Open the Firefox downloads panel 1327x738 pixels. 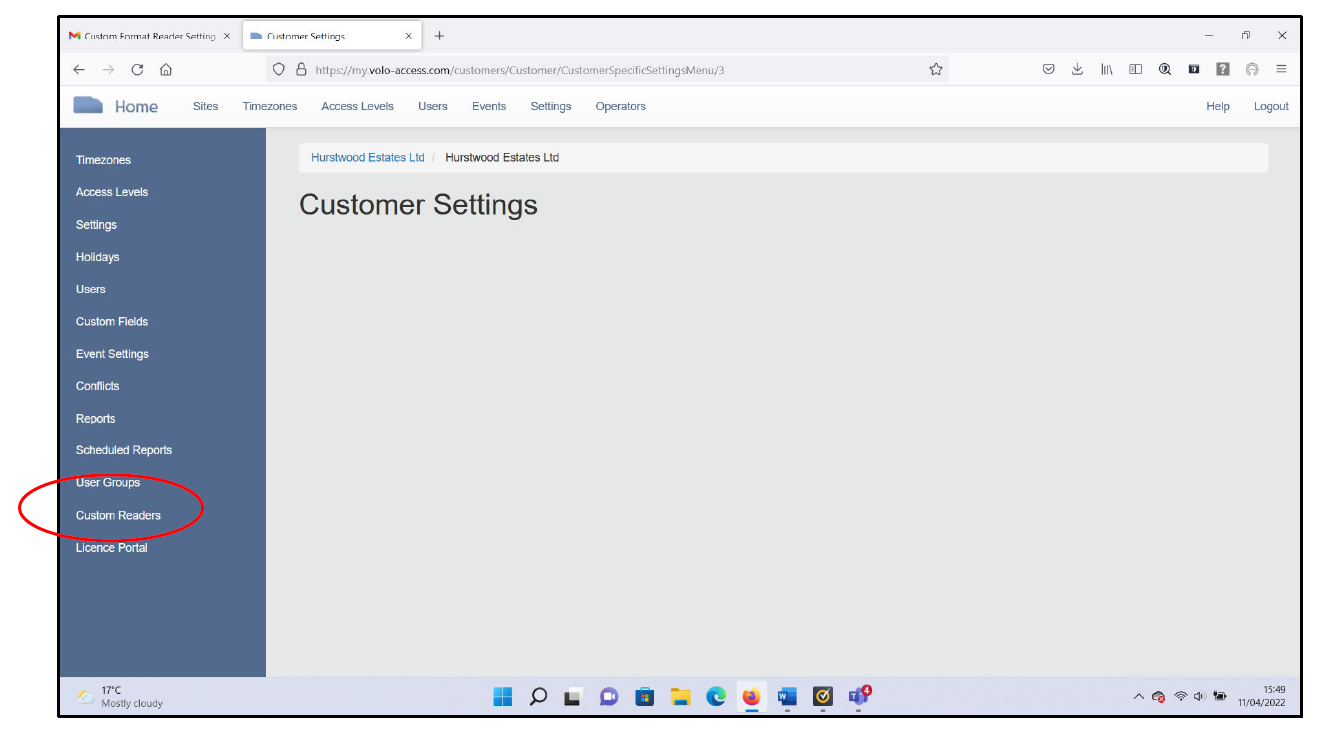coord(1077,70)
